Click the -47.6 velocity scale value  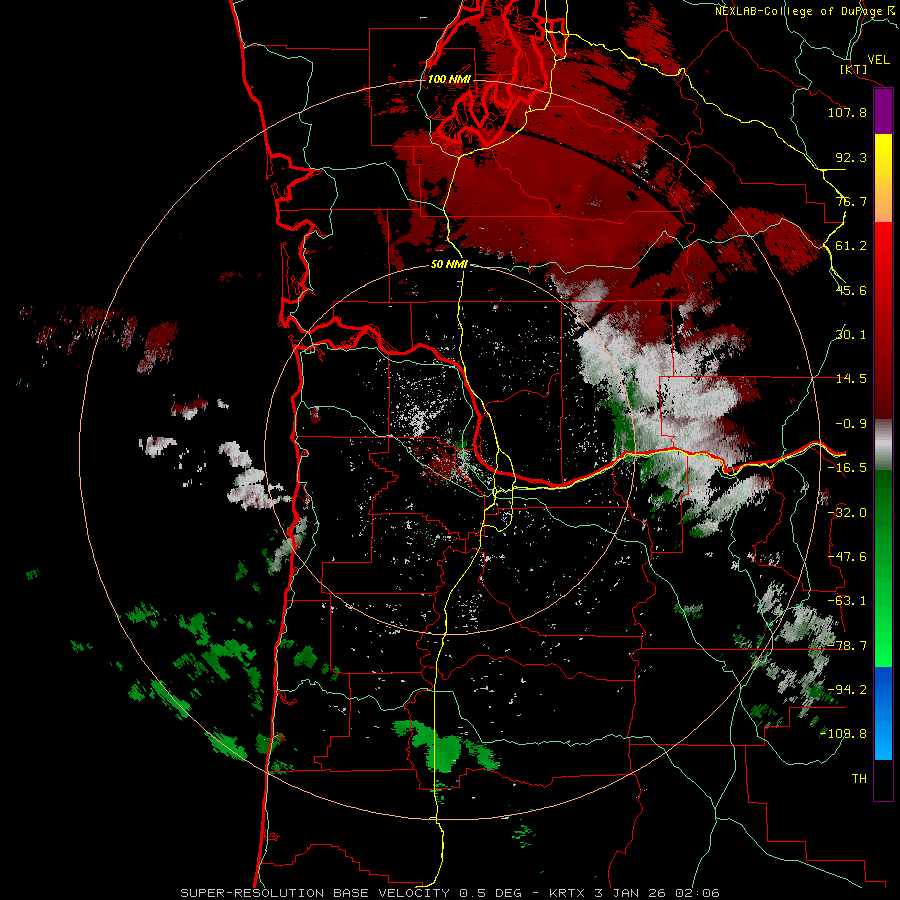pos(847,557)
